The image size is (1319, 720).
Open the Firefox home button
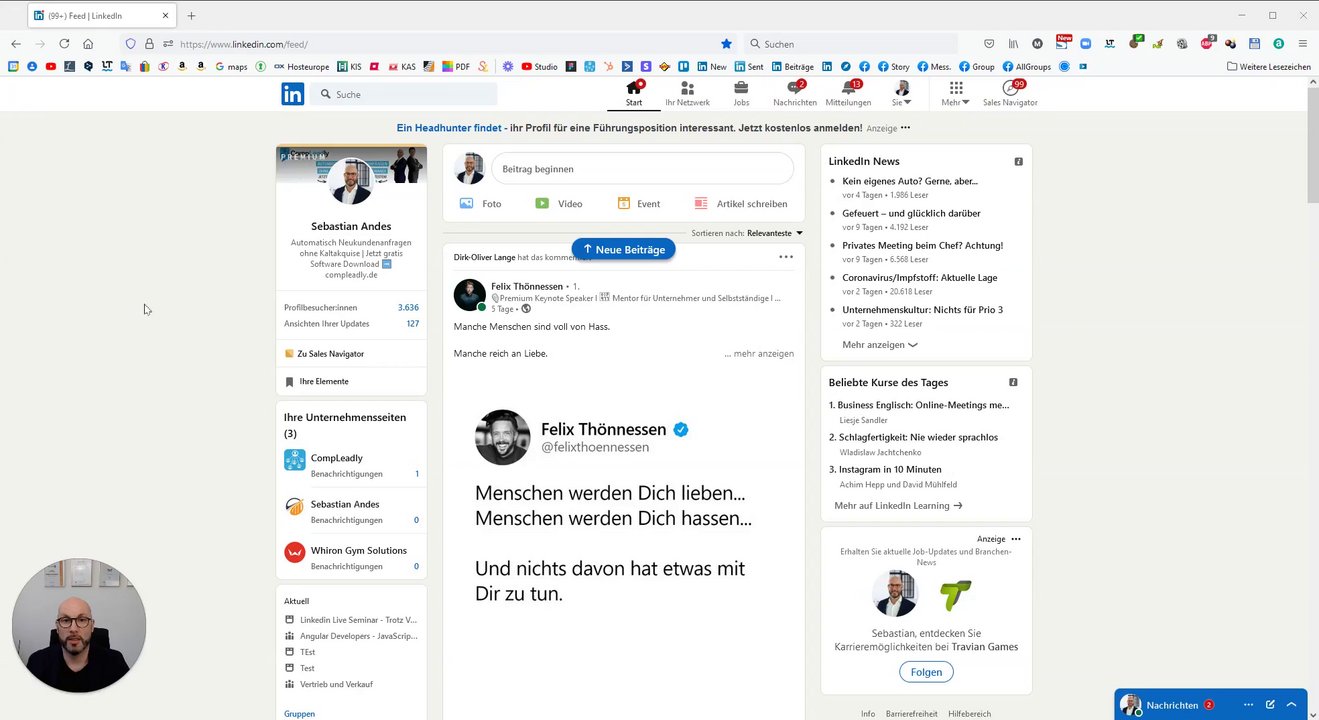(x=88, y=44)
